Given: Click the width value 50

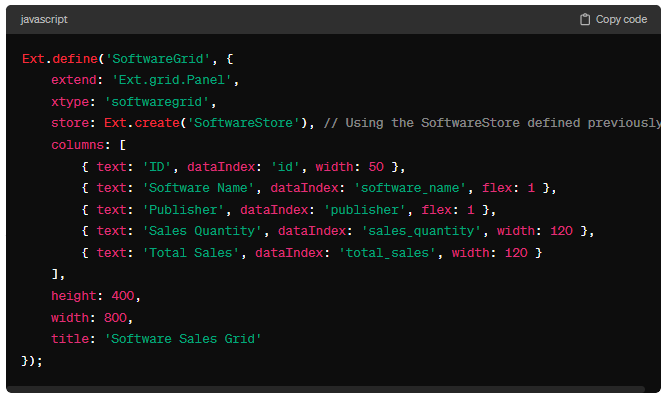Looking at the screenshot, I should click(x=376, y=166).
